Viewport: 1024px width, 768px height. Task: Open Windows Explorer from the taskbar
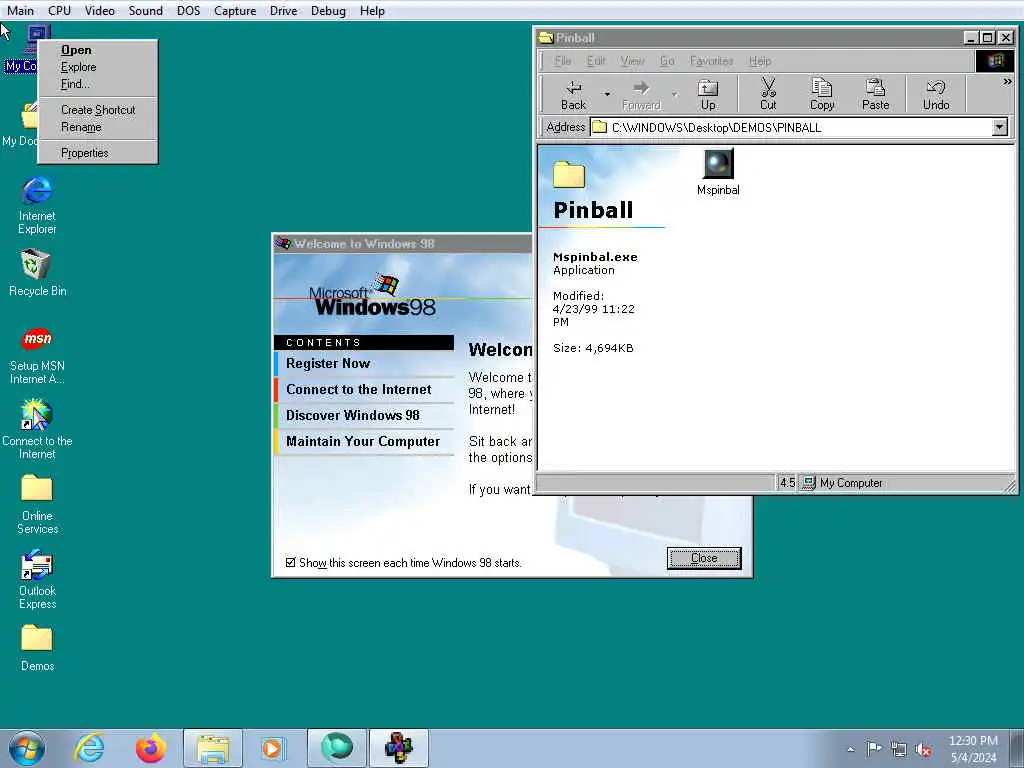(213, 748)
